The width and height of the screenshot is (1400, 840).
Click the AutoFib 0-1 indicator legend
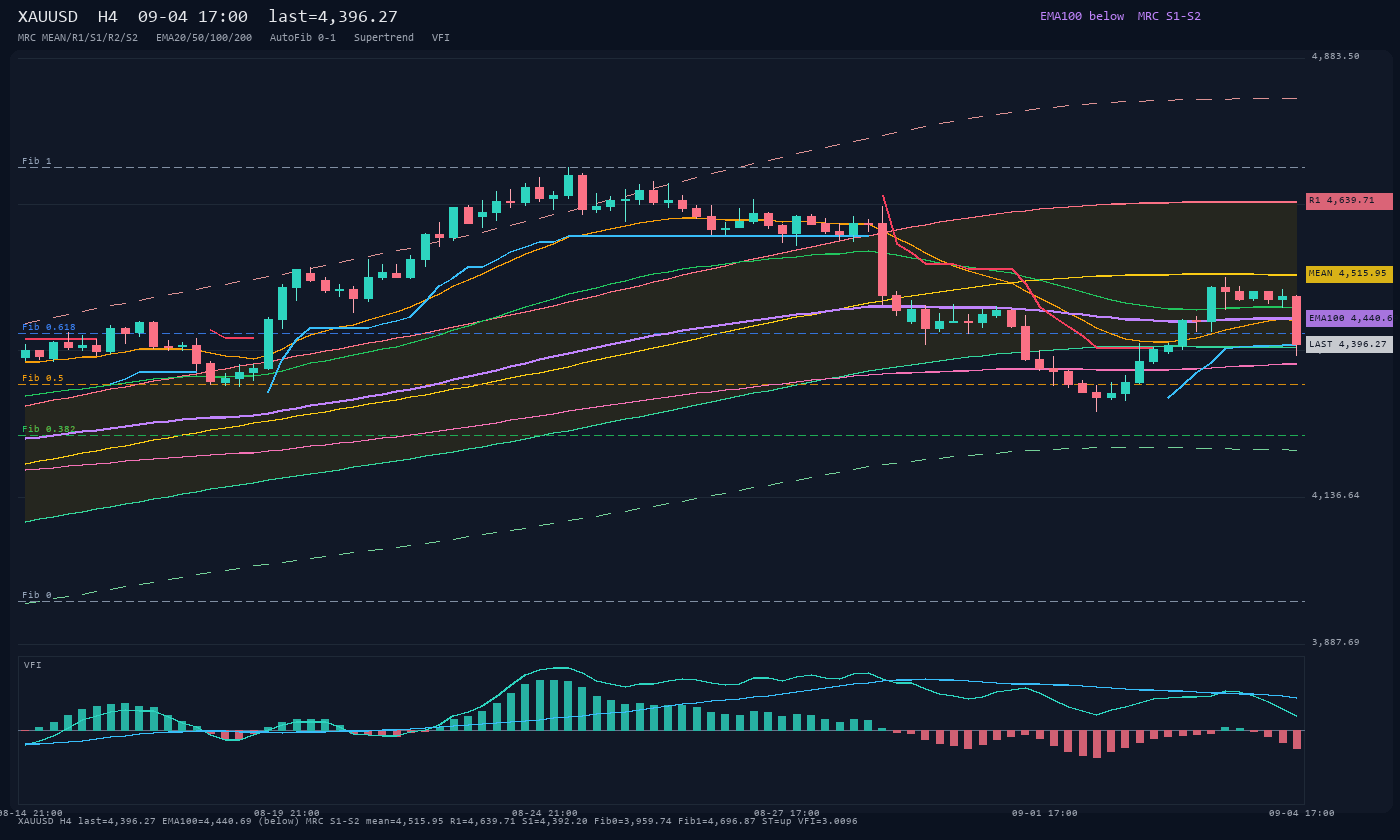[303, 38]
